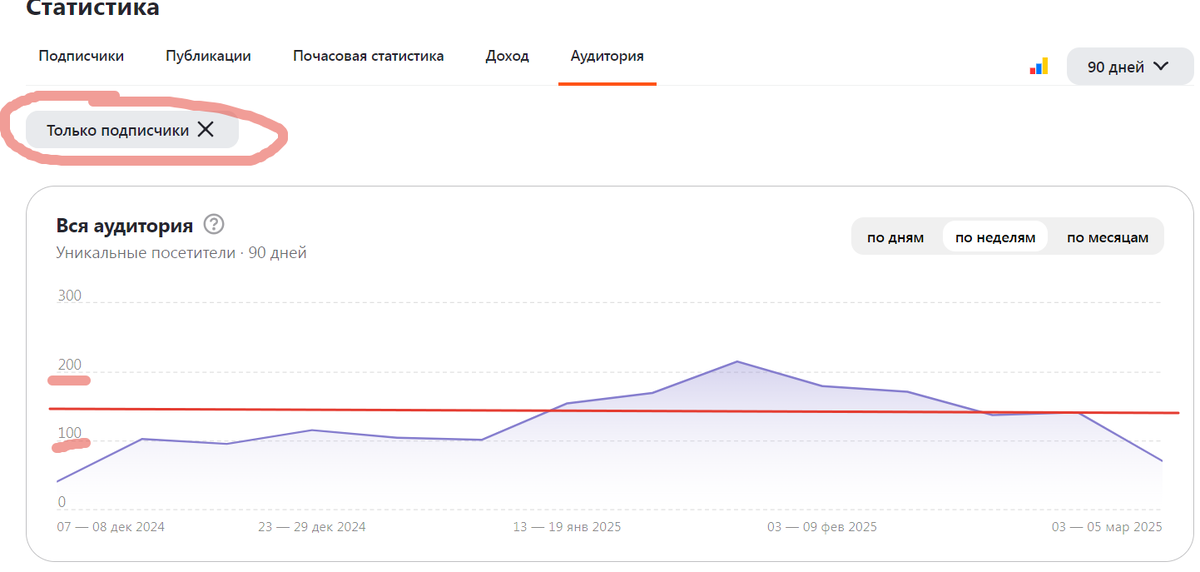1200x572 pixels.
Task: Open the Почасовая статистика tab
Action: point(368,56)
